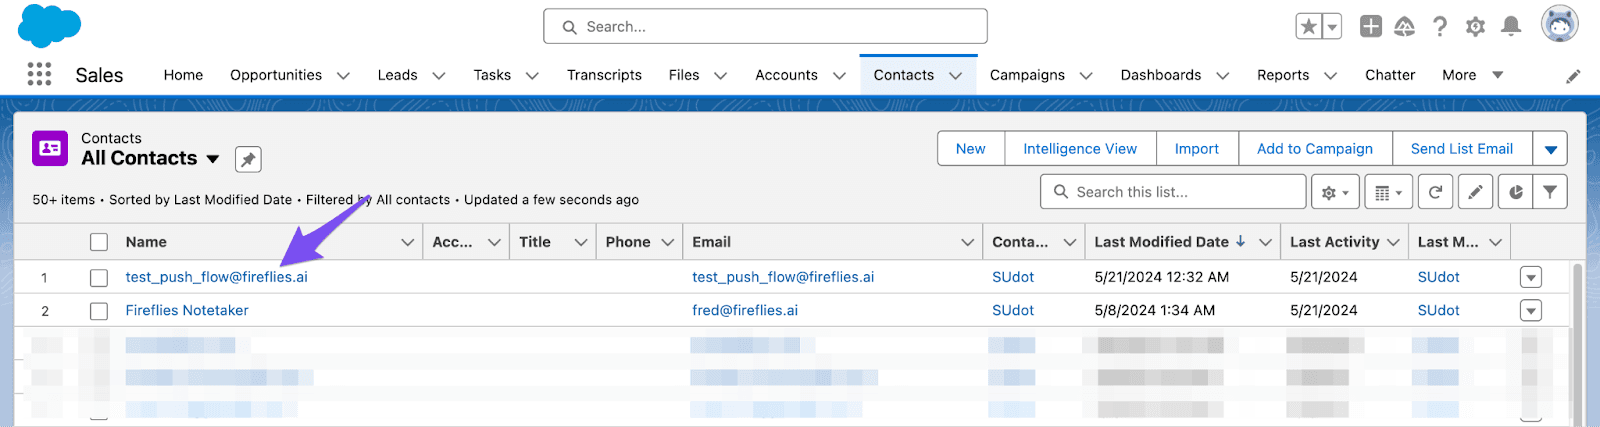Image resolution: width=1600 pixels, height=427 pixels.
Task: Open the Fireflies Notetaker contact link
Action: [x=187, y=311]
